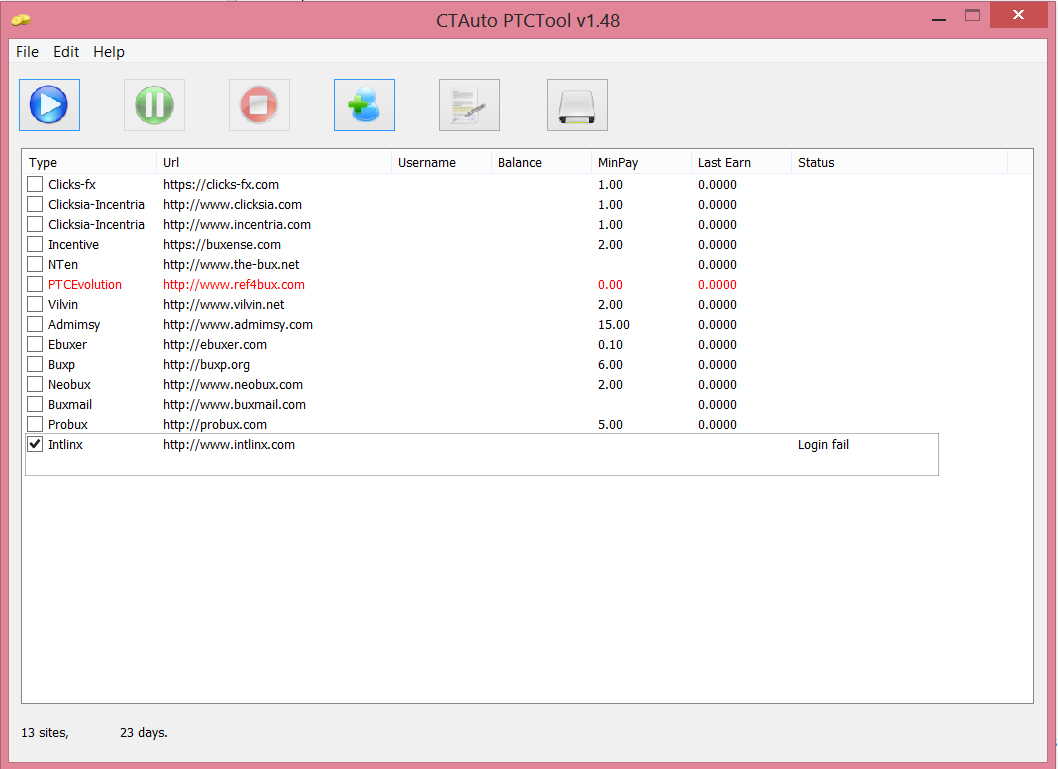Click the http://buxp.org URL
Viewport: 1058px width, 769px height.
click(x=206, y=365)
